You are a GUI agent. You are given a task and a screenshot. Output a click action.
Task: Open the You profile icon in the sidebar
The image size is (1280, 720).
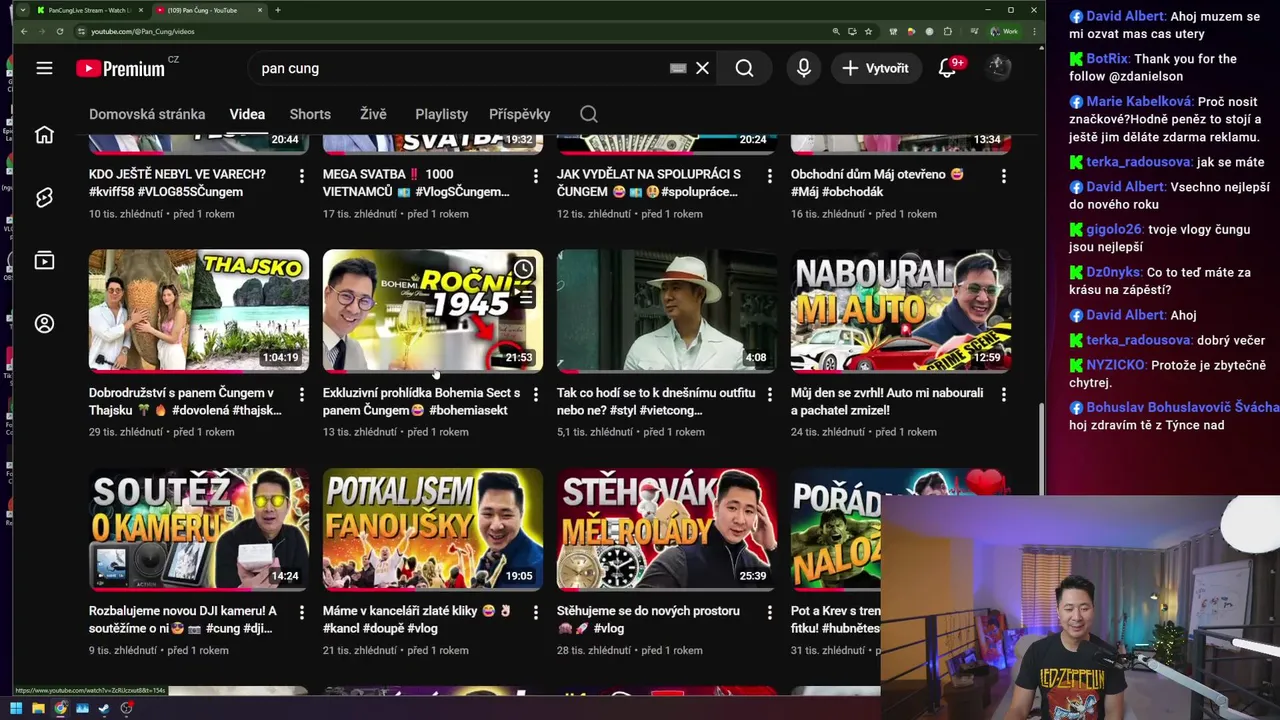(44, 324)
